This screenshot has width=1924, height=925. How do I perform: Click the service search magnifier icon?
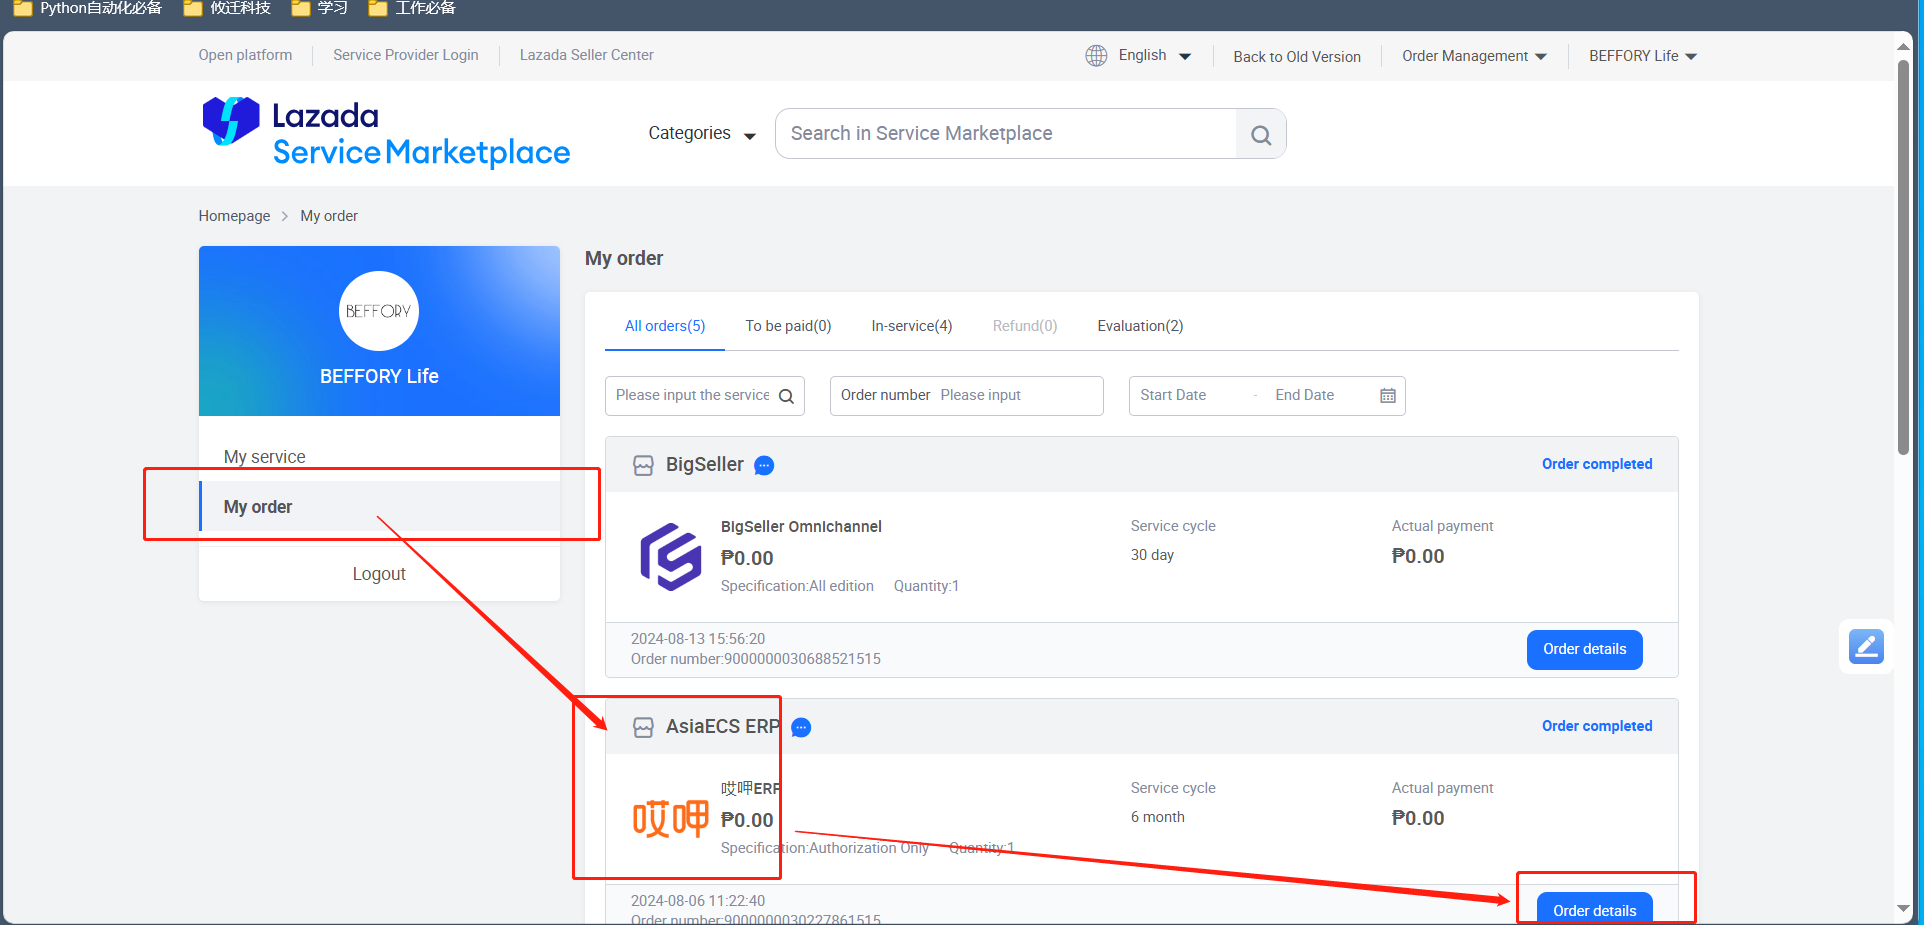[x=787, y=396]
